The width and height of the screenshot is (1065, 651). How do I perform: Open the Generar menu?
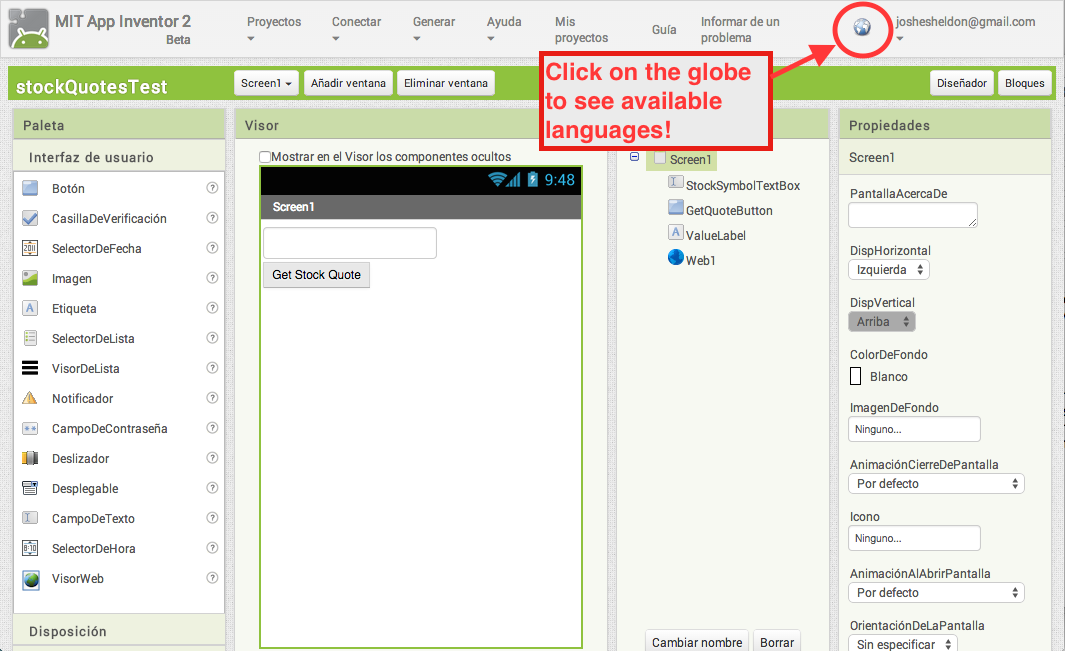pos(434,29)
